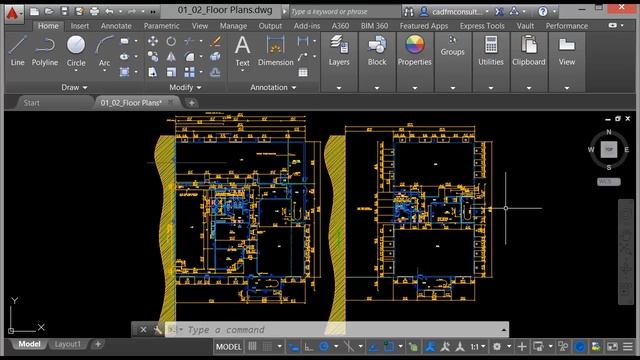
Task: Toggle snap mode in status bar
Action: point(267,347)
